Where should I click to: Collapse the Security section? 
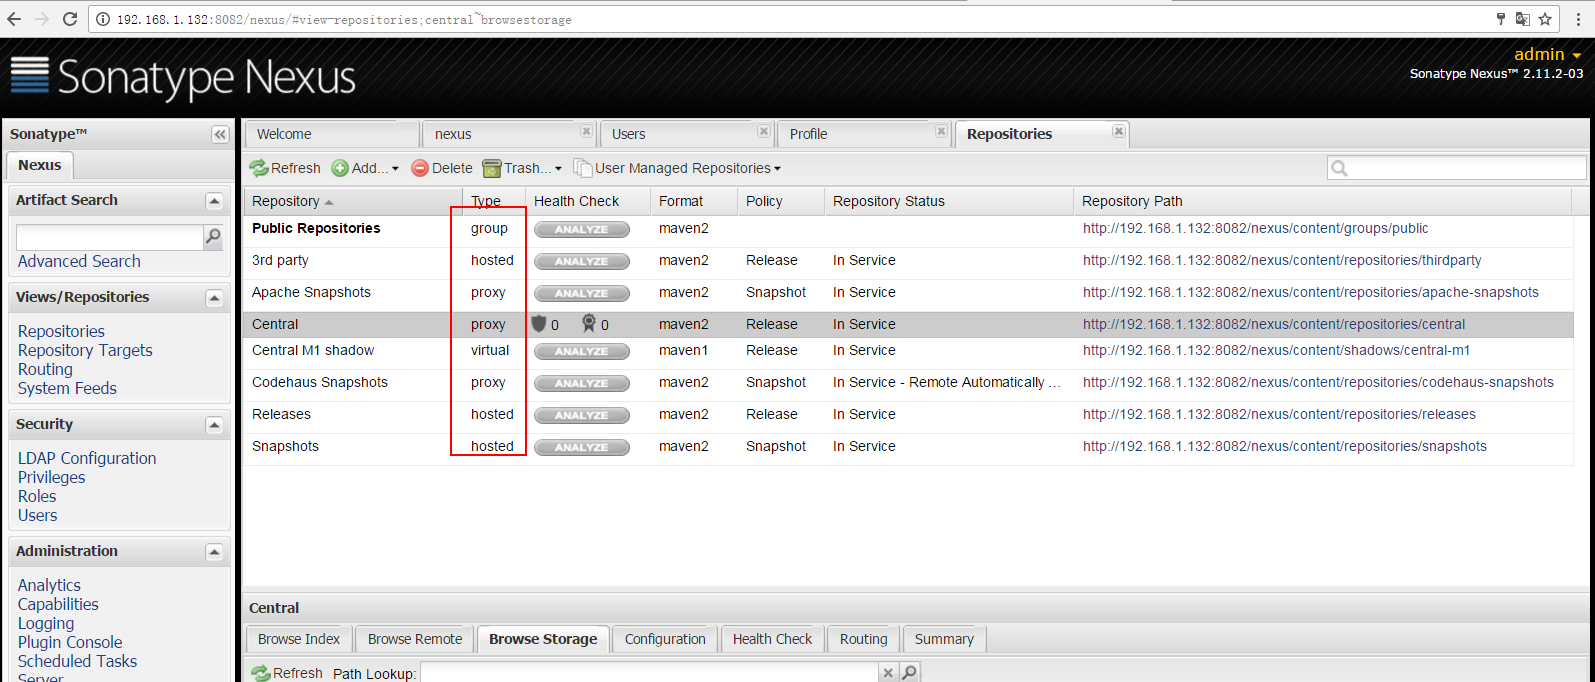pos(214,425)
